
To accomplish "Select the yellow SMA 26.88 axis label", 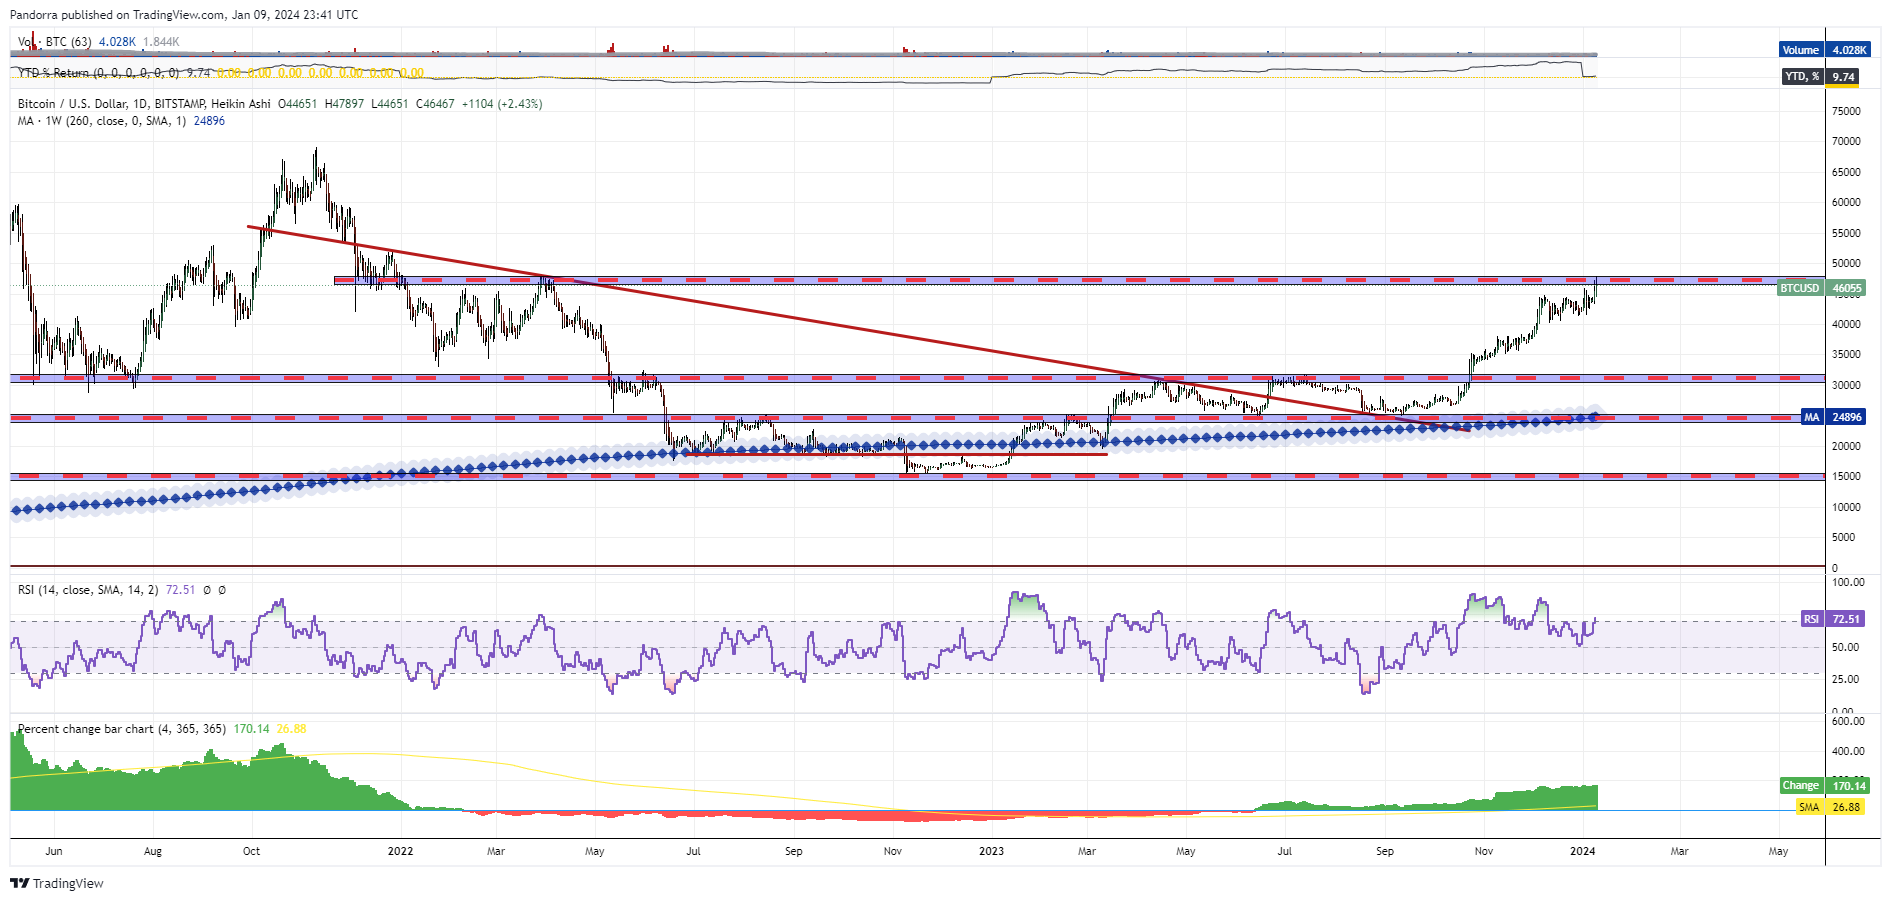I will point(1830,807).
